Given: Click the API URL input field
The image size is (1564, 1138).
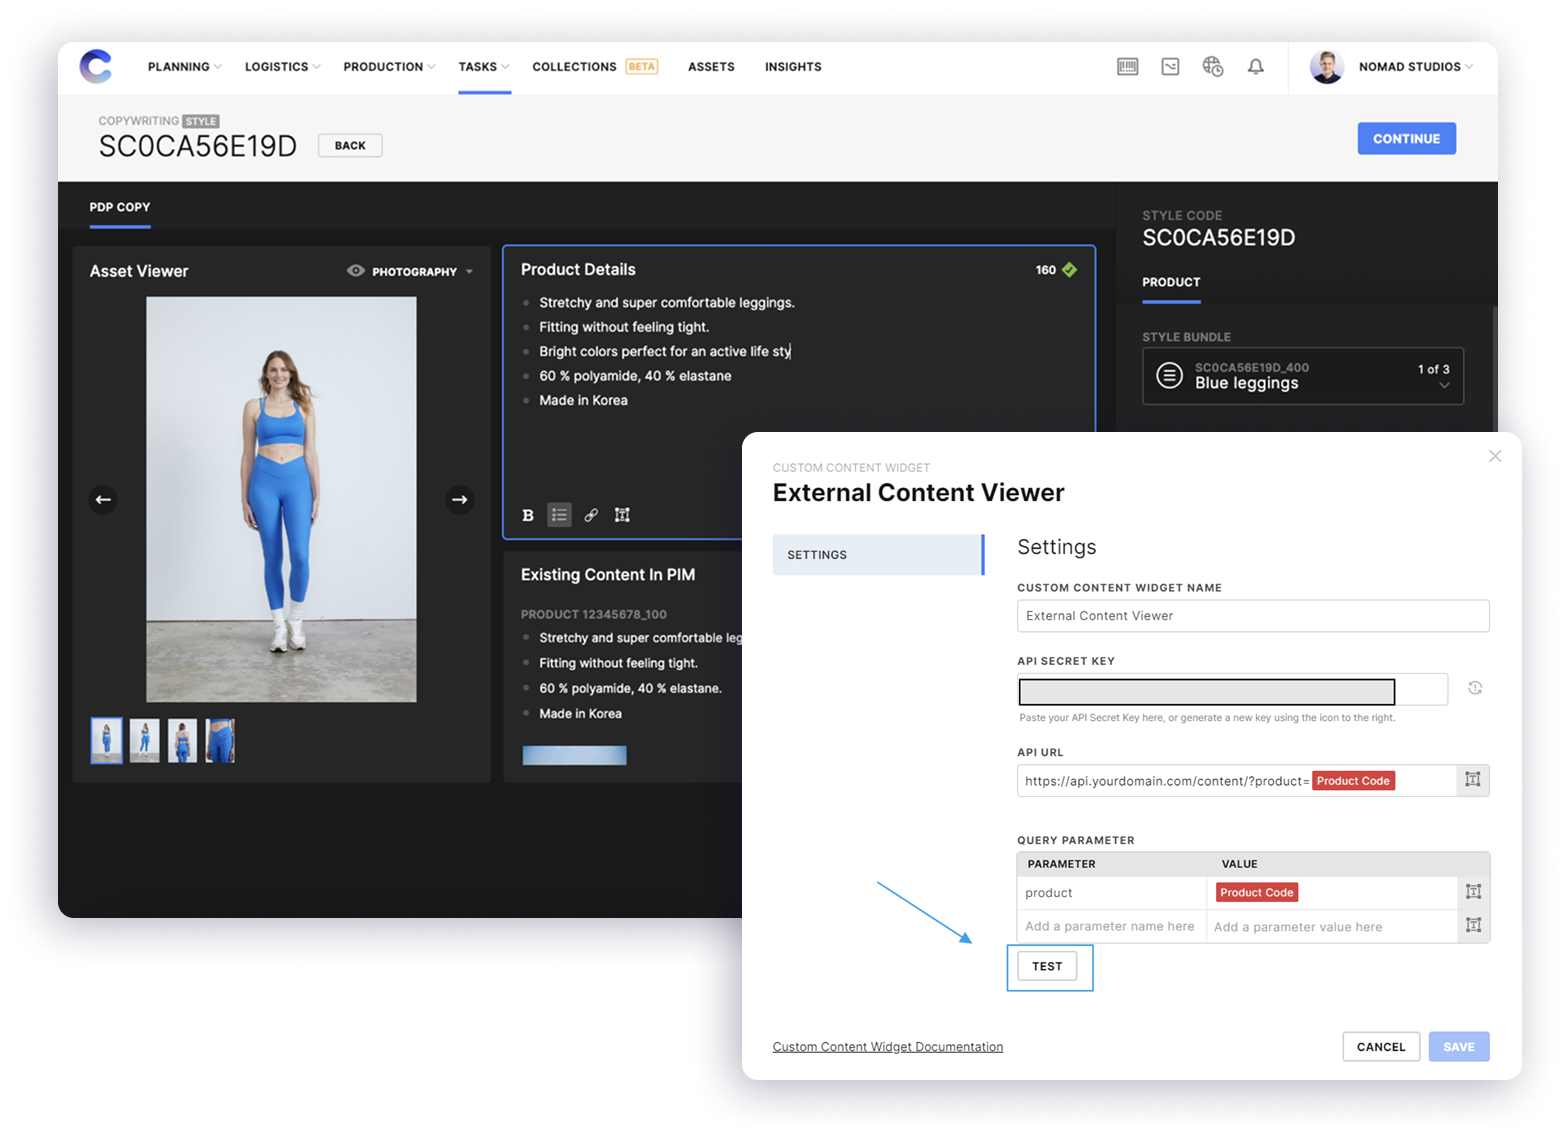Looking at the screenshot, I should 1236,781.
